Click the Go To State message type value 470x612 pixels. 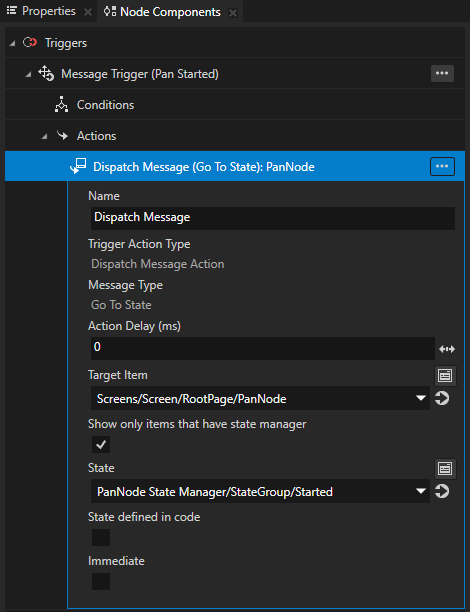(121, 305)
